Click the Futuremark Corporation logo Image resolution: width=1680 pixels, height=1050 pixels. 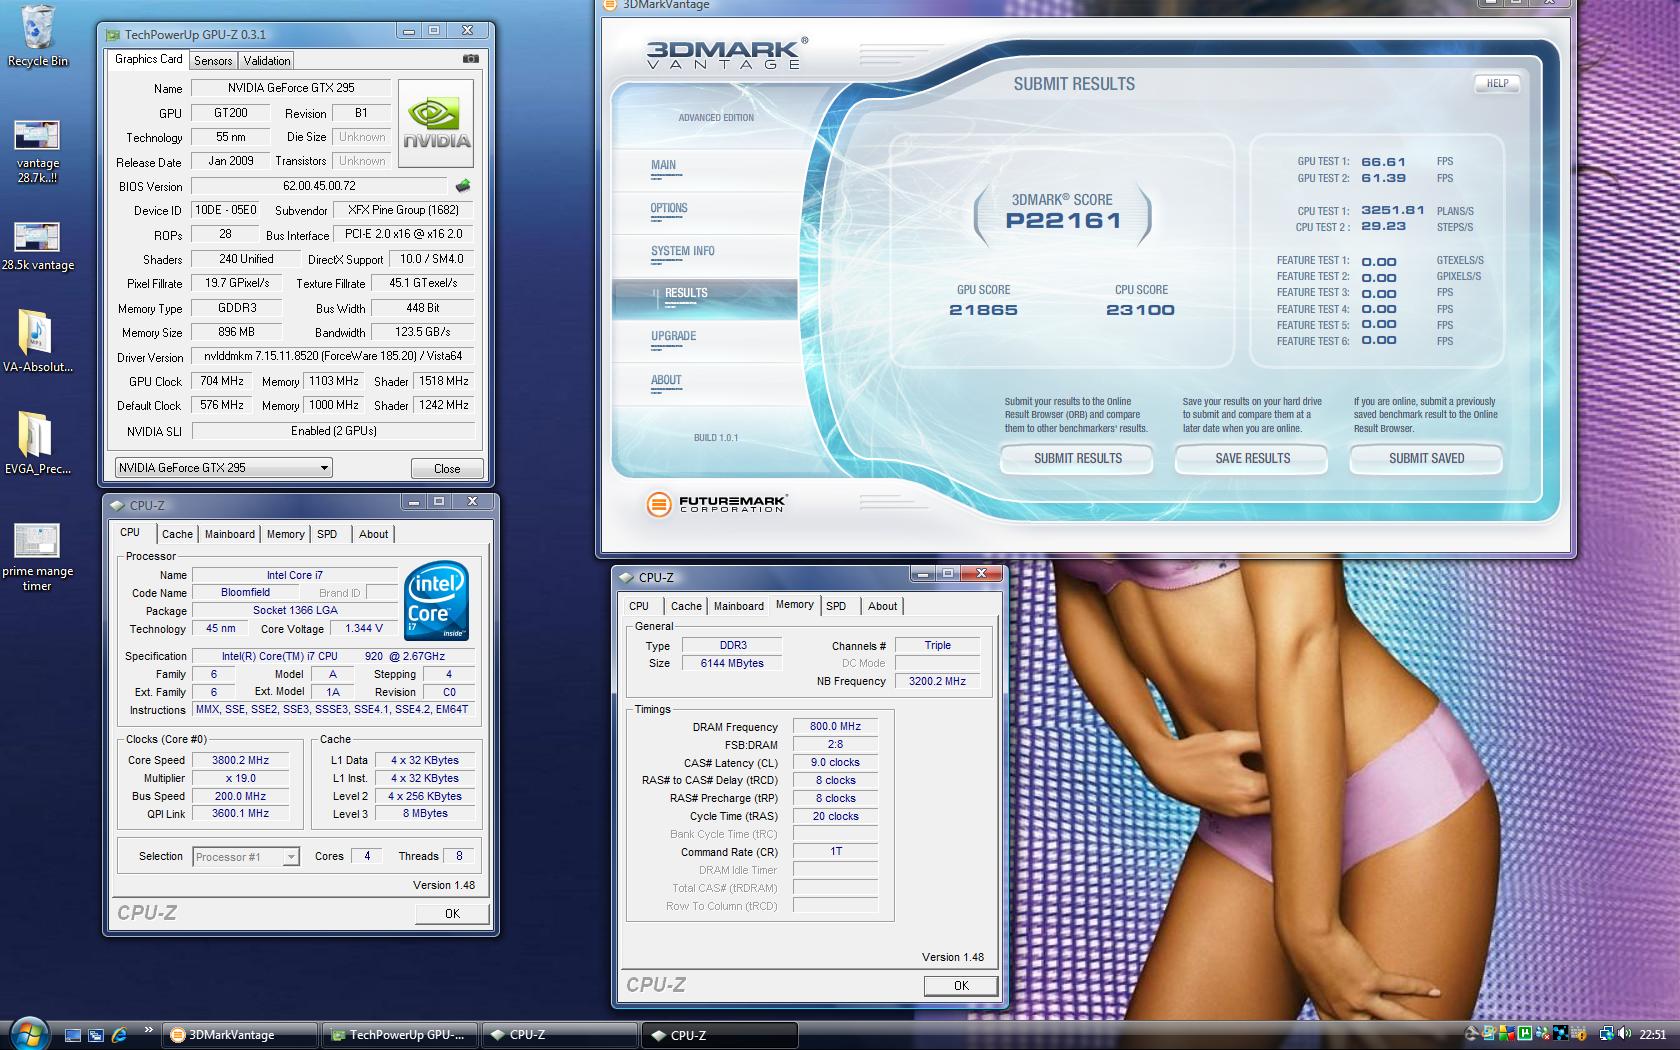pyautogui.click(x=716, y=504)
